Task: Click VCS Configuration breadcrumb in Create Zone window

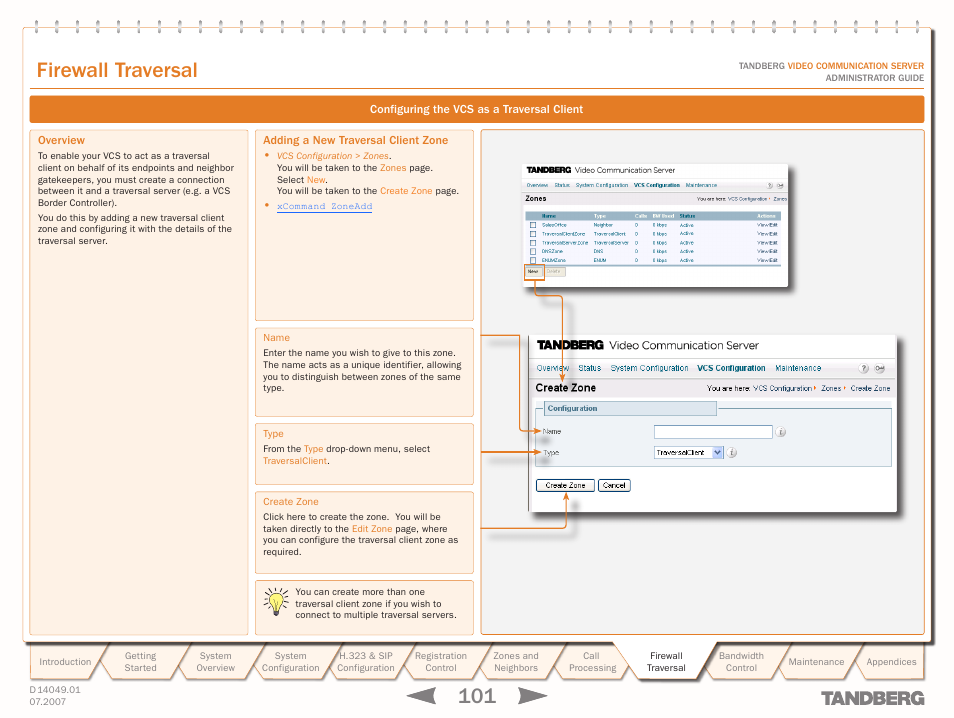Action: pos(782,388)
